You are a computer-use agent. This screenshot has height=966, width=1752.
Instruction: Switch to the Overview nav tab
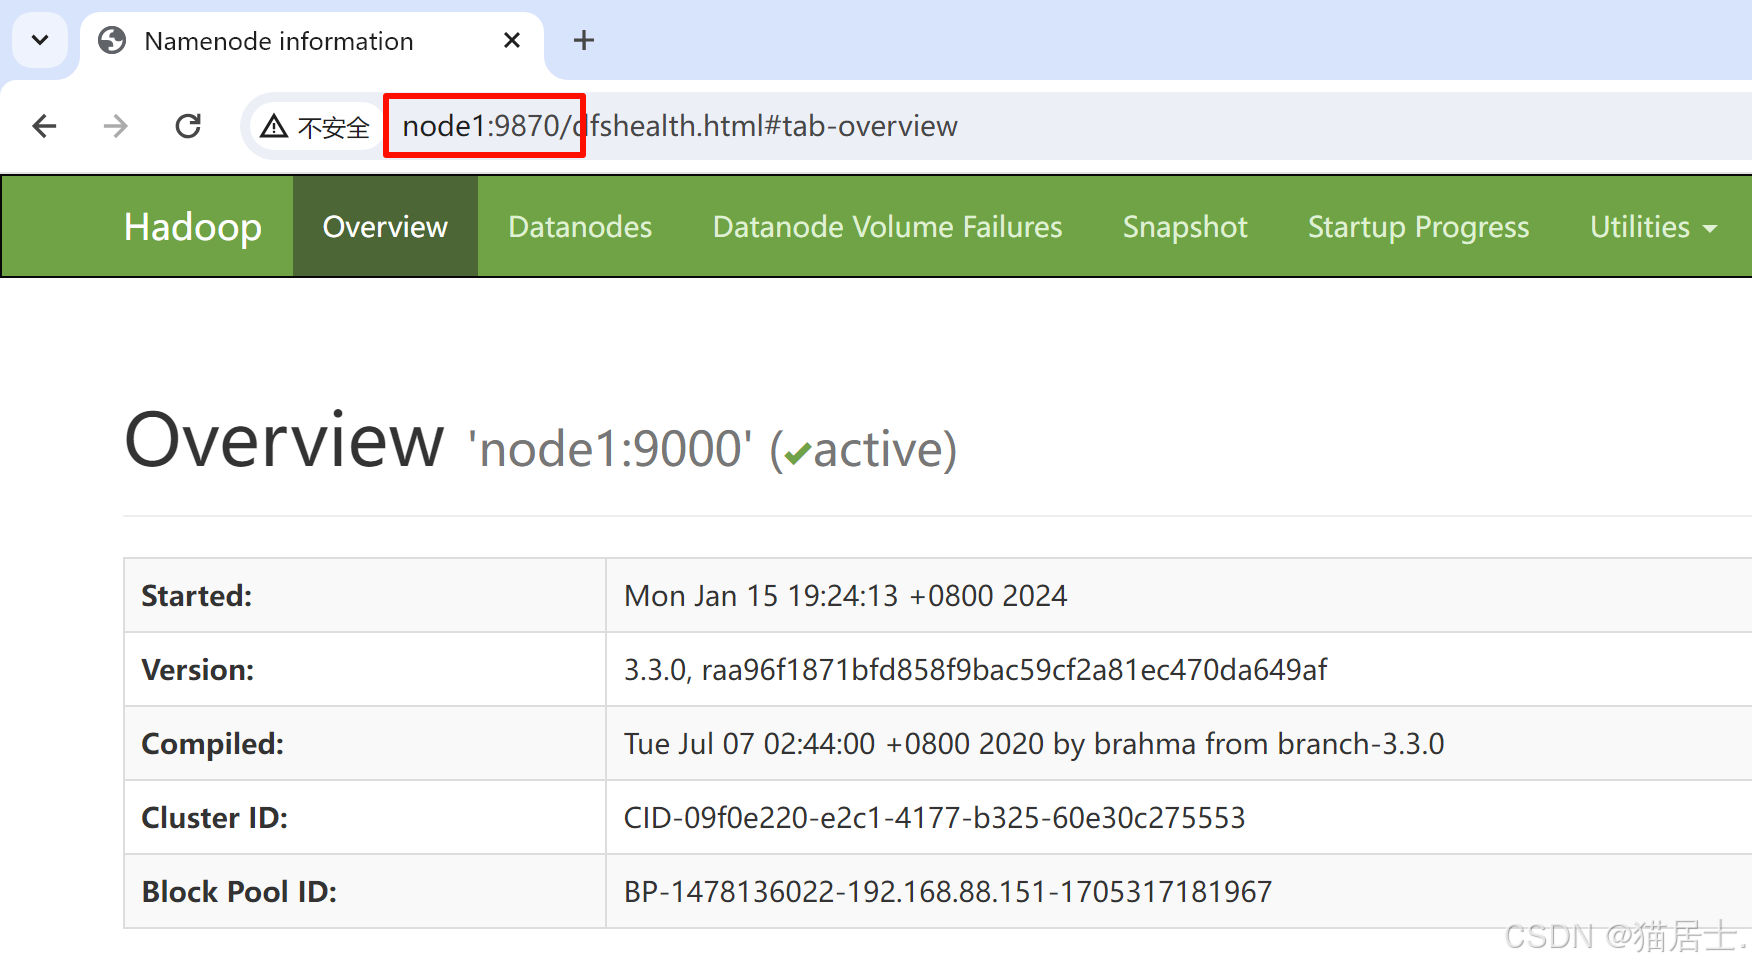(385, 227)
